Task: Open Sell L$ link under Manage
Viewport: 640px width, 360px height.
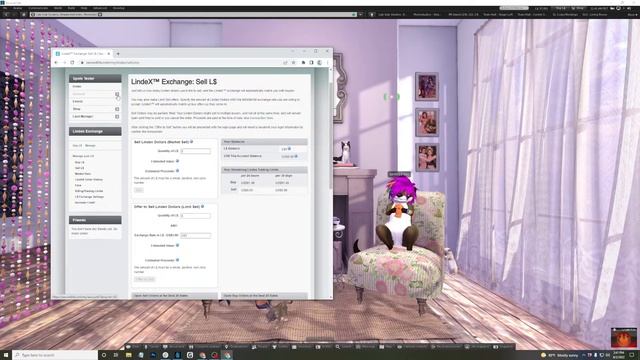Action: (x=80, y=168)
